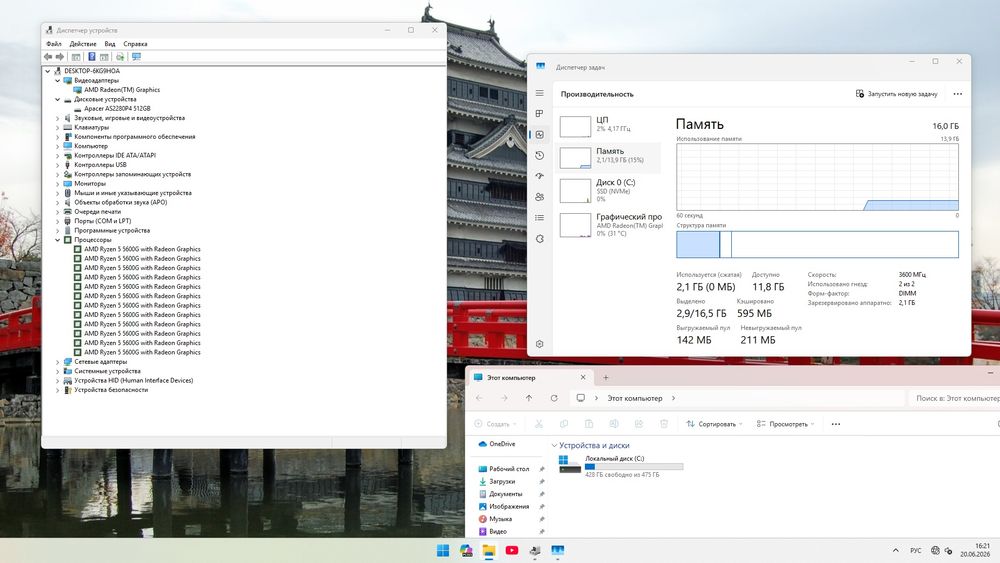Open Документы in Explorer sidebar
Image resolution: width=1000 pixels, height=563 pixels.
(x=505, y=494)
